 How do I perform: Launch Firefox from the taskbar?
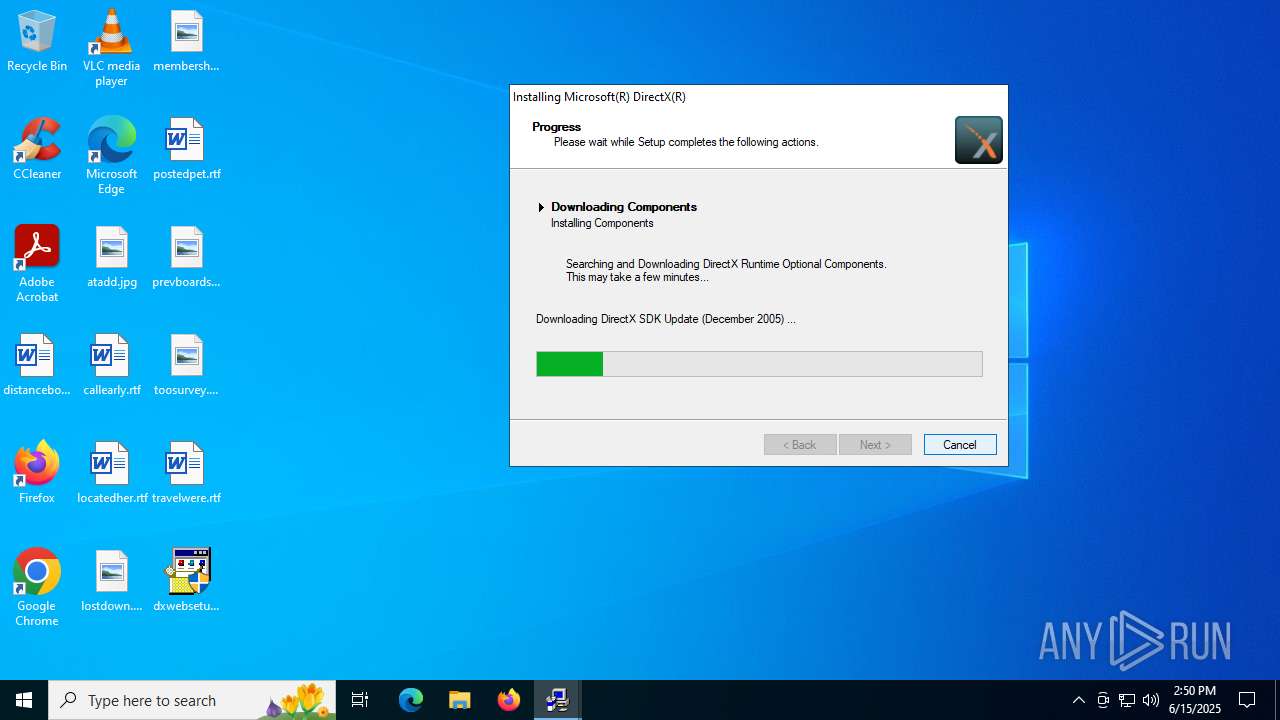(509, 700)
